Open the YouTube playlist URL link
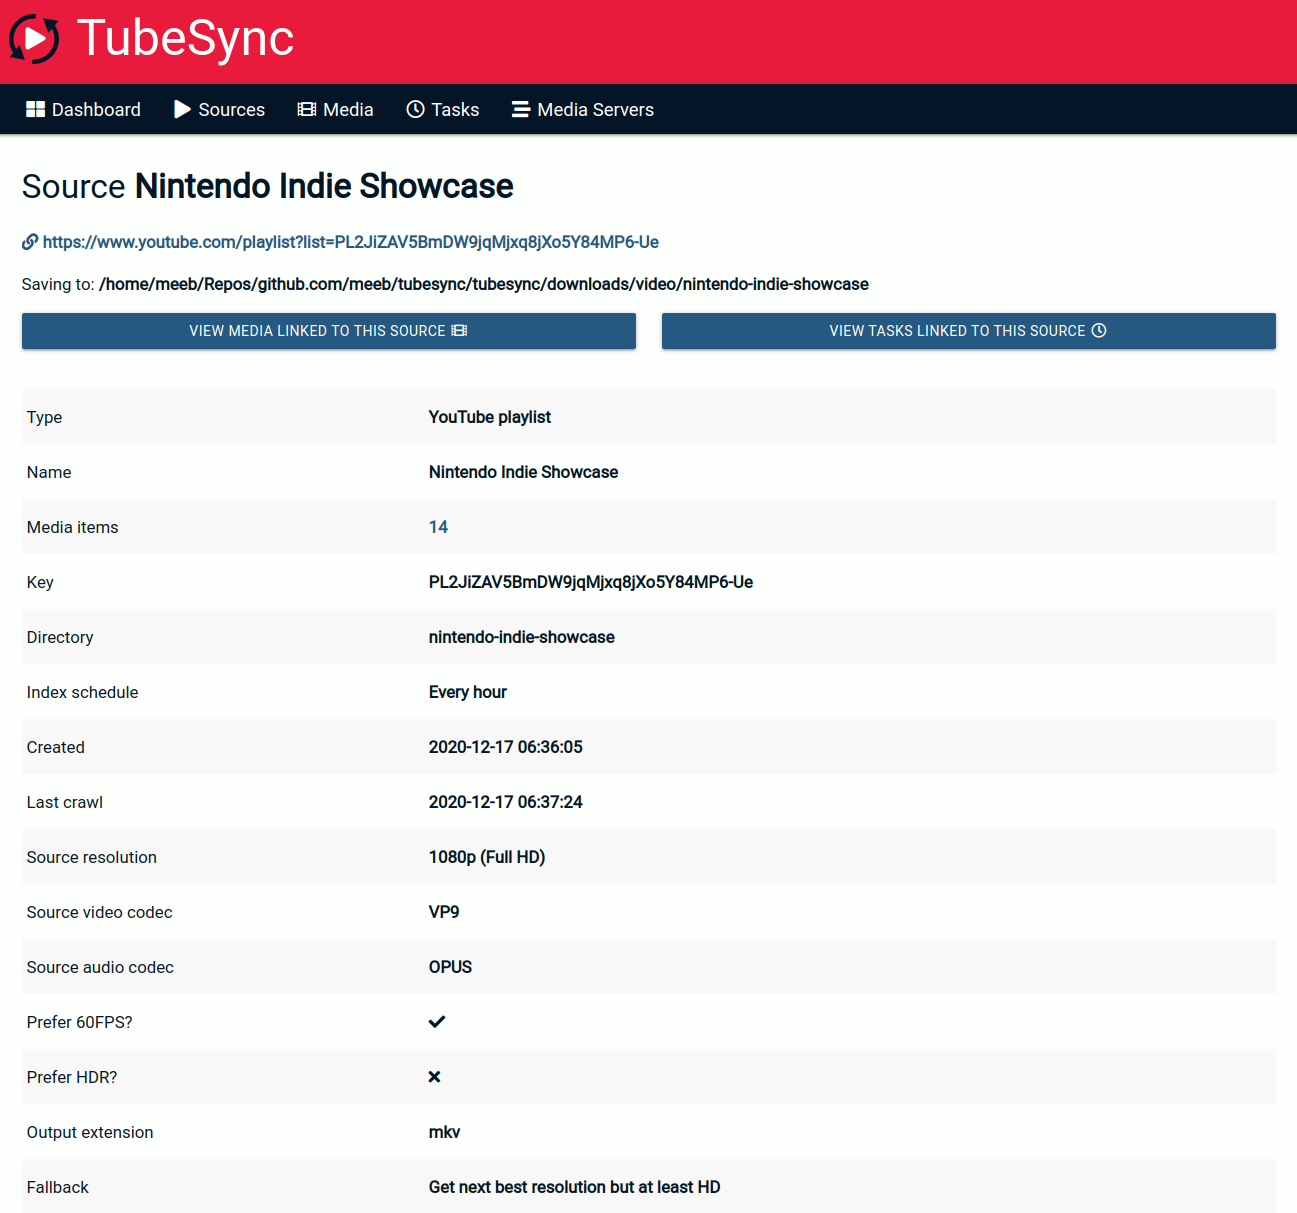Viewport: 1297px width, 1213px height. [351, 242]
